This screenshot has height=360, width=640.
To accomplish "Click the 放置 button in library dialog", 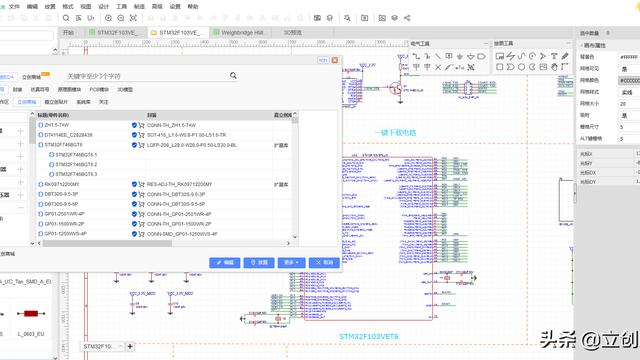I will [259, 262].
